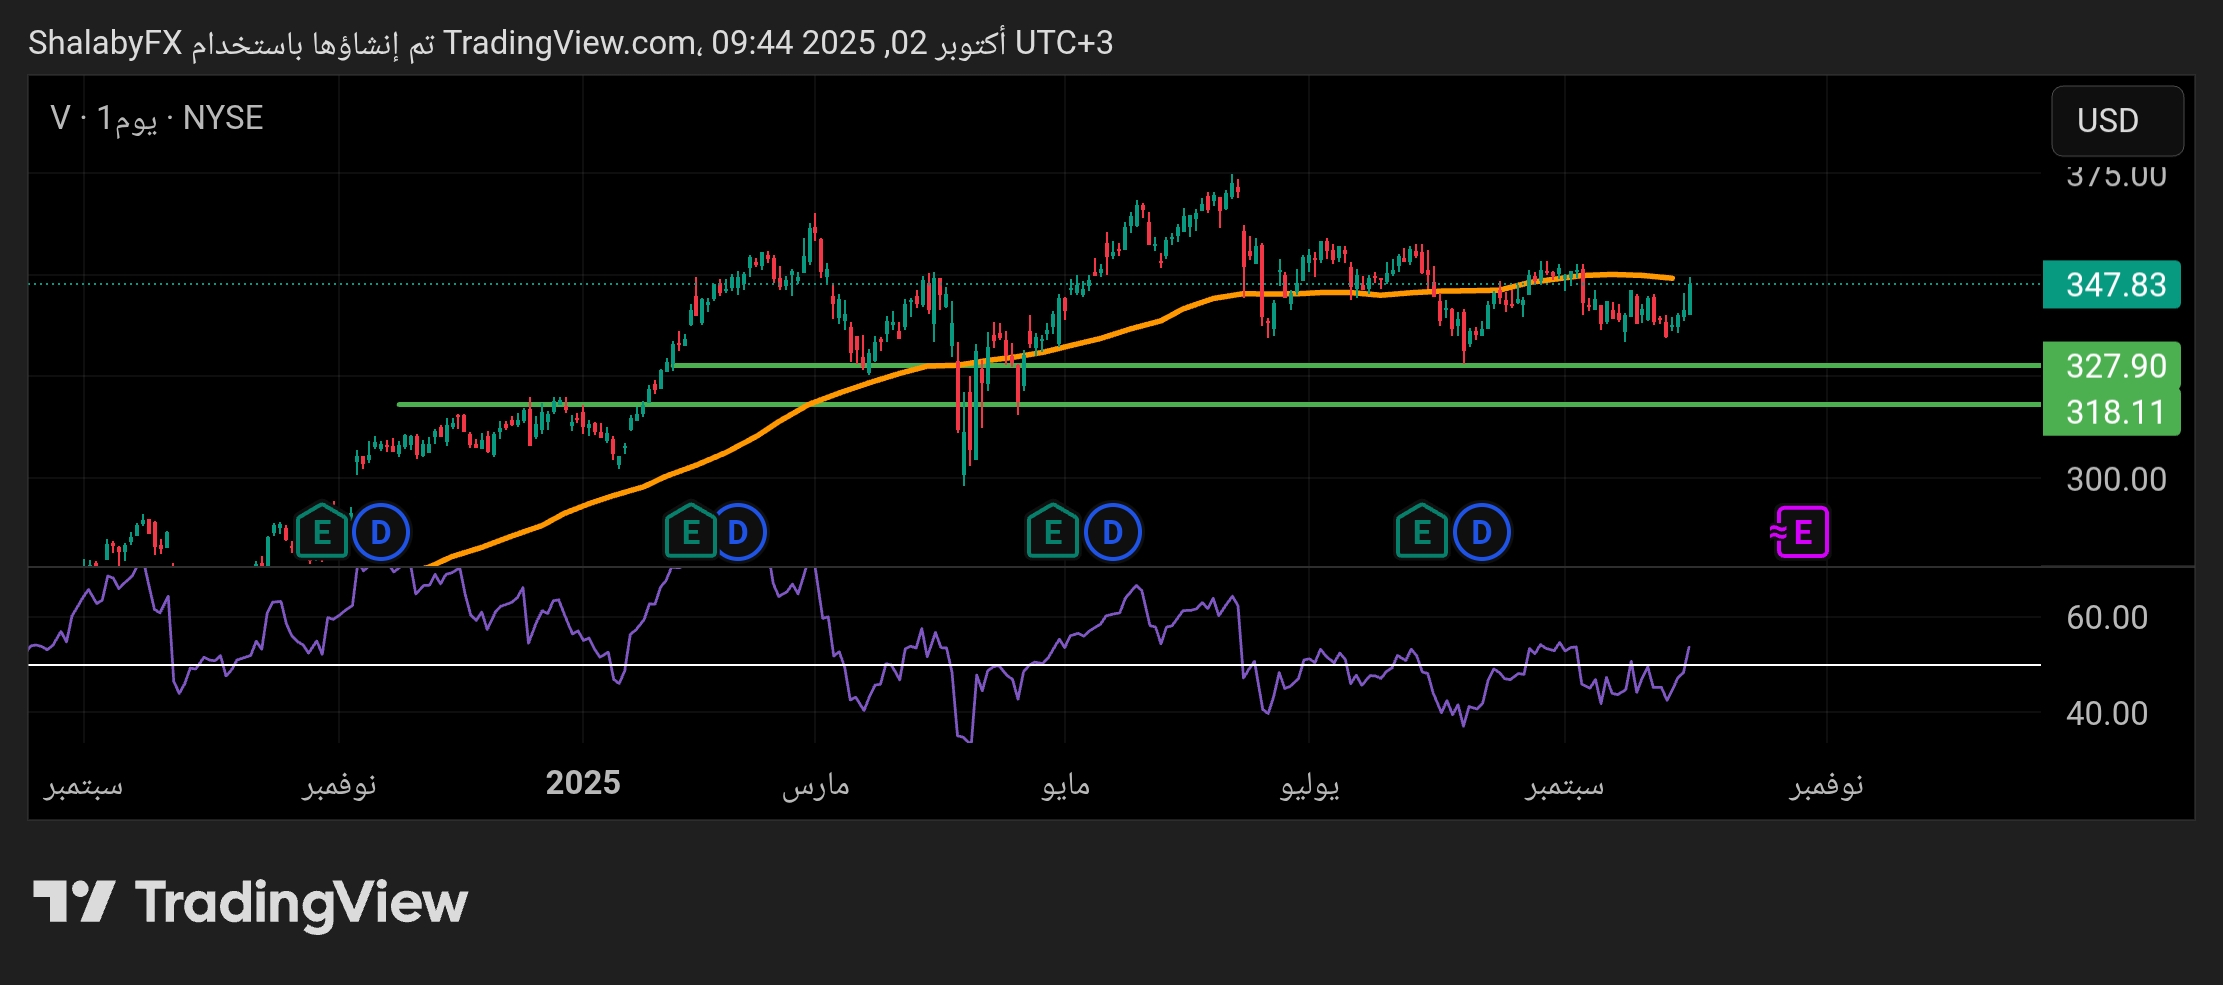Click the 347.83 current price label
Screen dimensions: 2223x985
(2112, 285)
